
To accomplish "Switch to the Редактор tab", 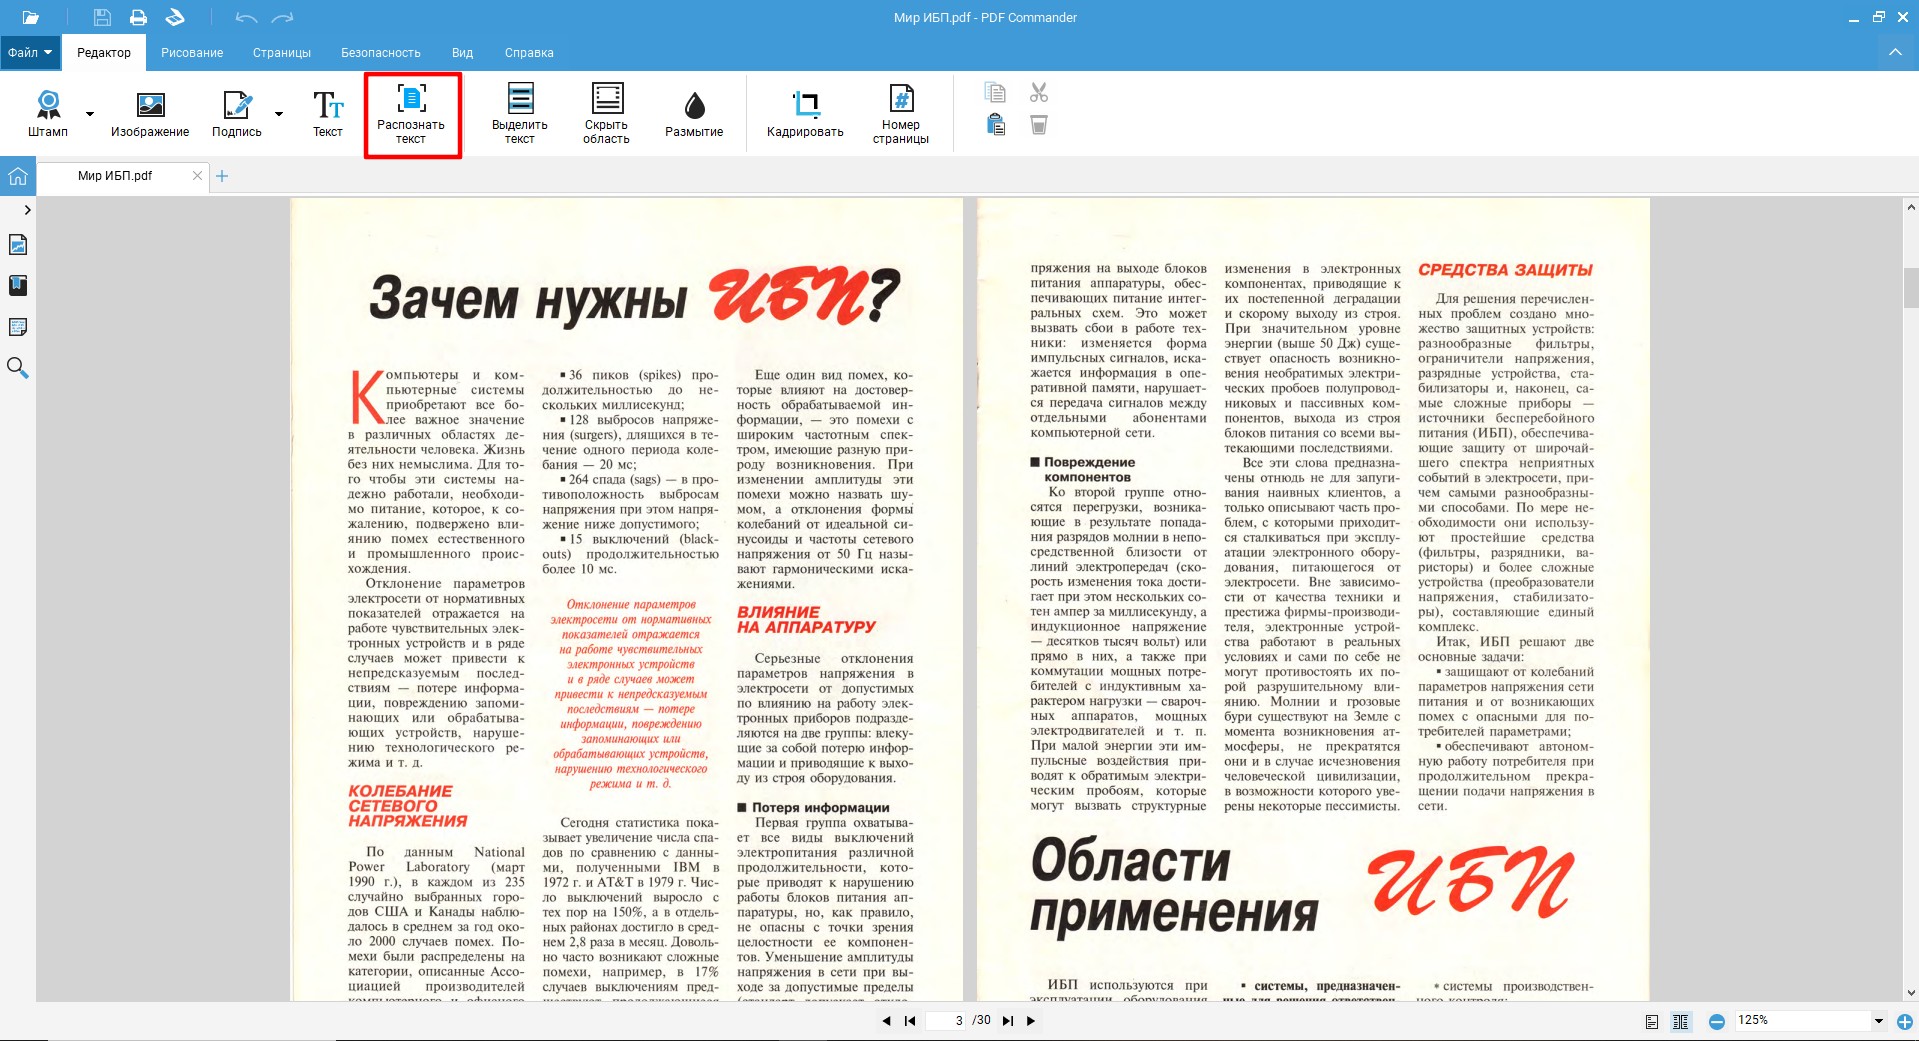I will pos(104,53).
